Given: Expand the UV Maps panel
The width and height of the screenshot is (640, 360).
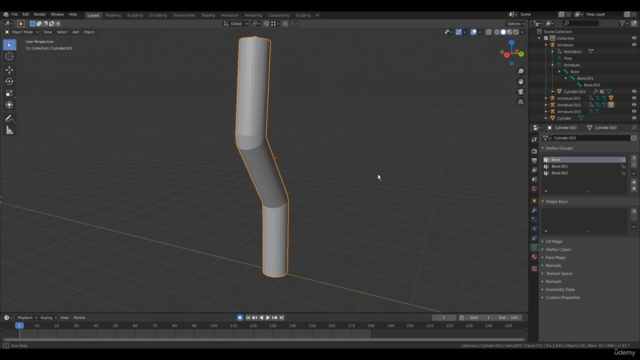Looking at the screenshot, I should [543, 242].
